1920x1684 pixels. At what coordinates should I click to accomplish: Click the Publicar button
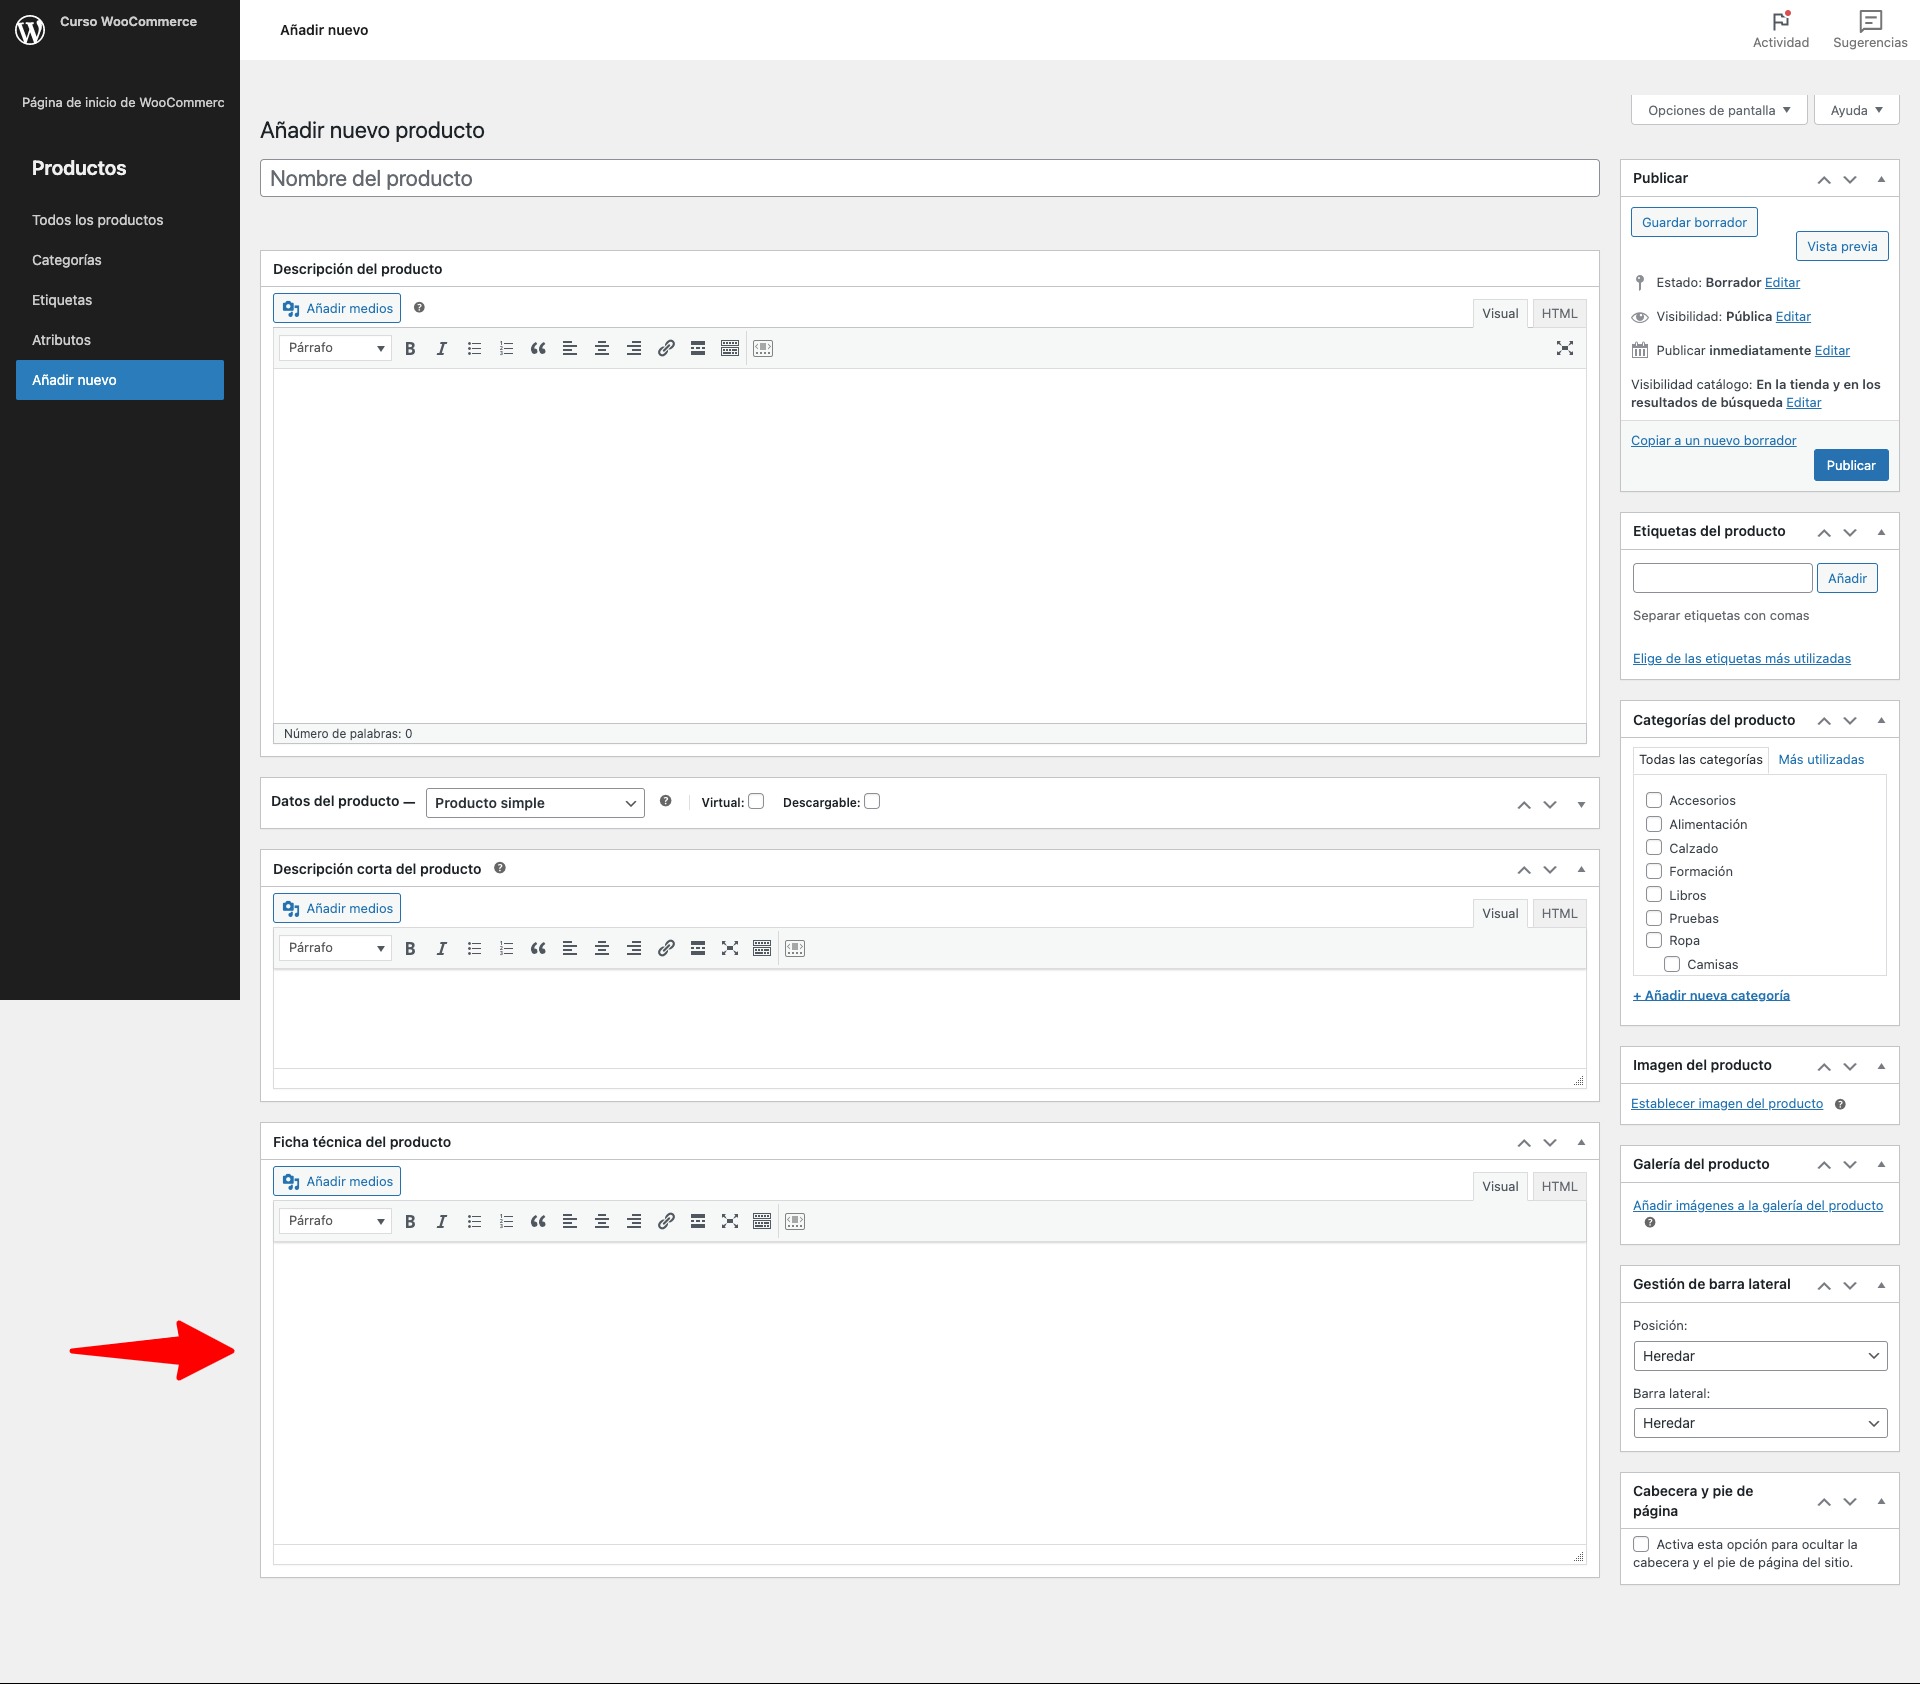click(x=1850, y=465)
